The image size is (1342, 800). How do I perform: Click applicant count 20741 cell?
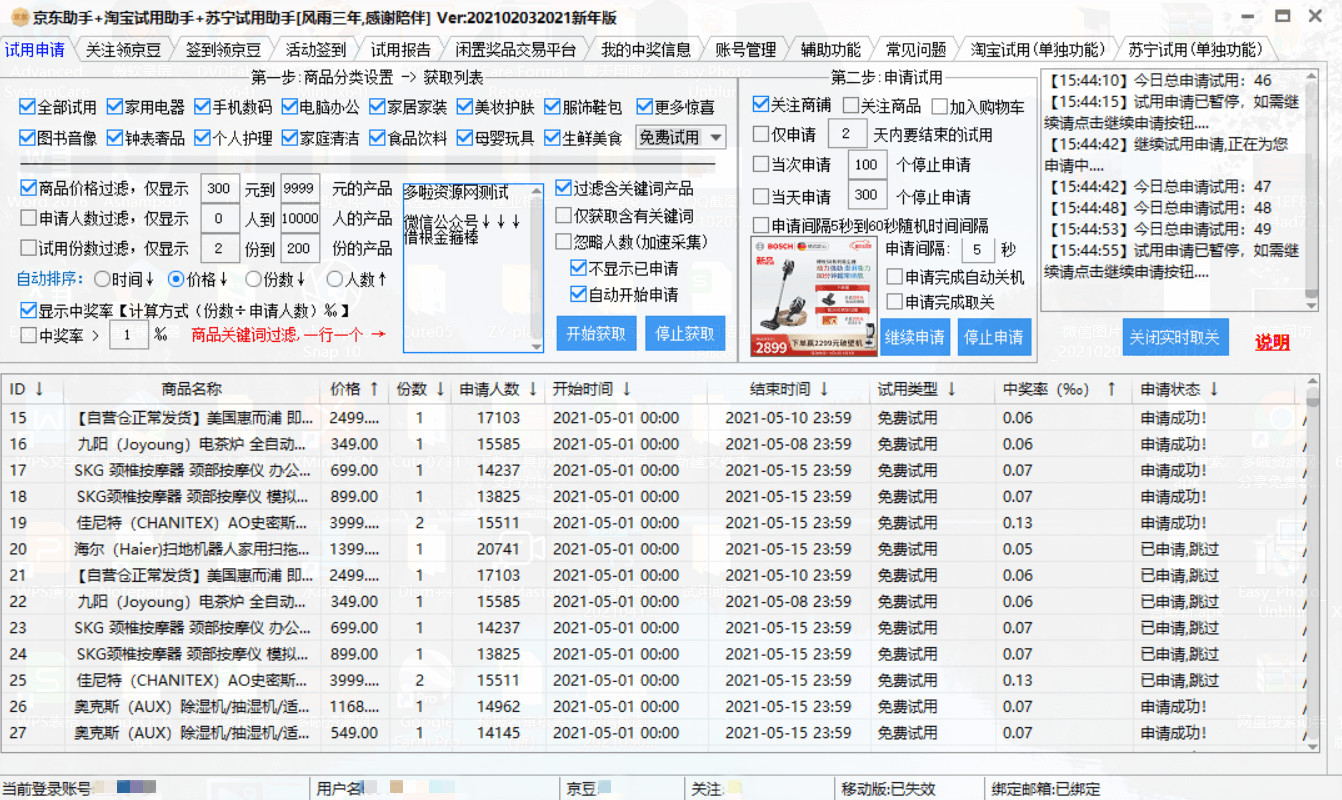click(498, 549)
